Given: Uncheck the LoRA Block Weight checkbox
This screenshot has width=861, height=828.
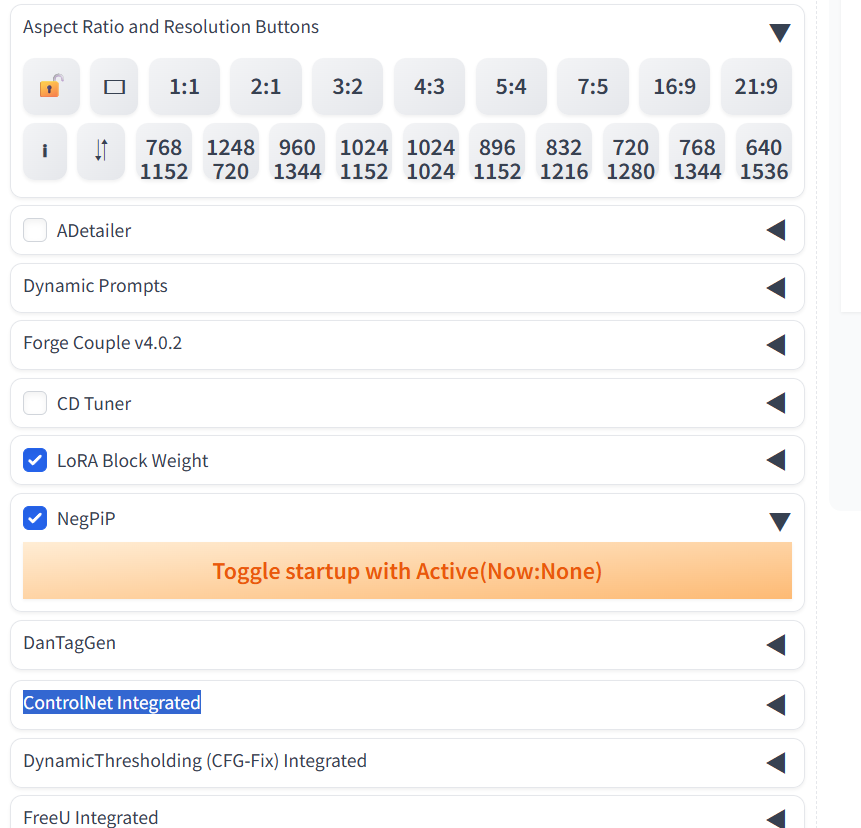Looking at the screenshot, I should coord(35,461).
